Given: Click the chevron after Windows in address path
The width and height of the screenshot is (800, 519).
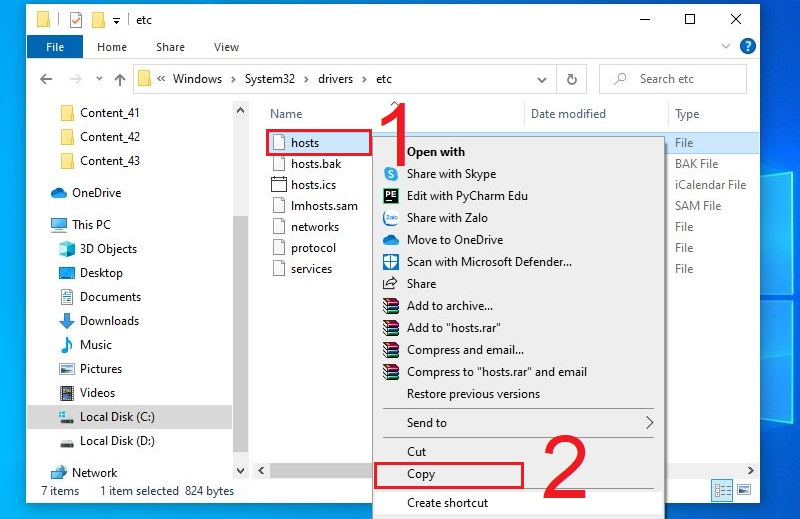Looking at the screenshot, I should pyautogui.click(x=233, y=79).
